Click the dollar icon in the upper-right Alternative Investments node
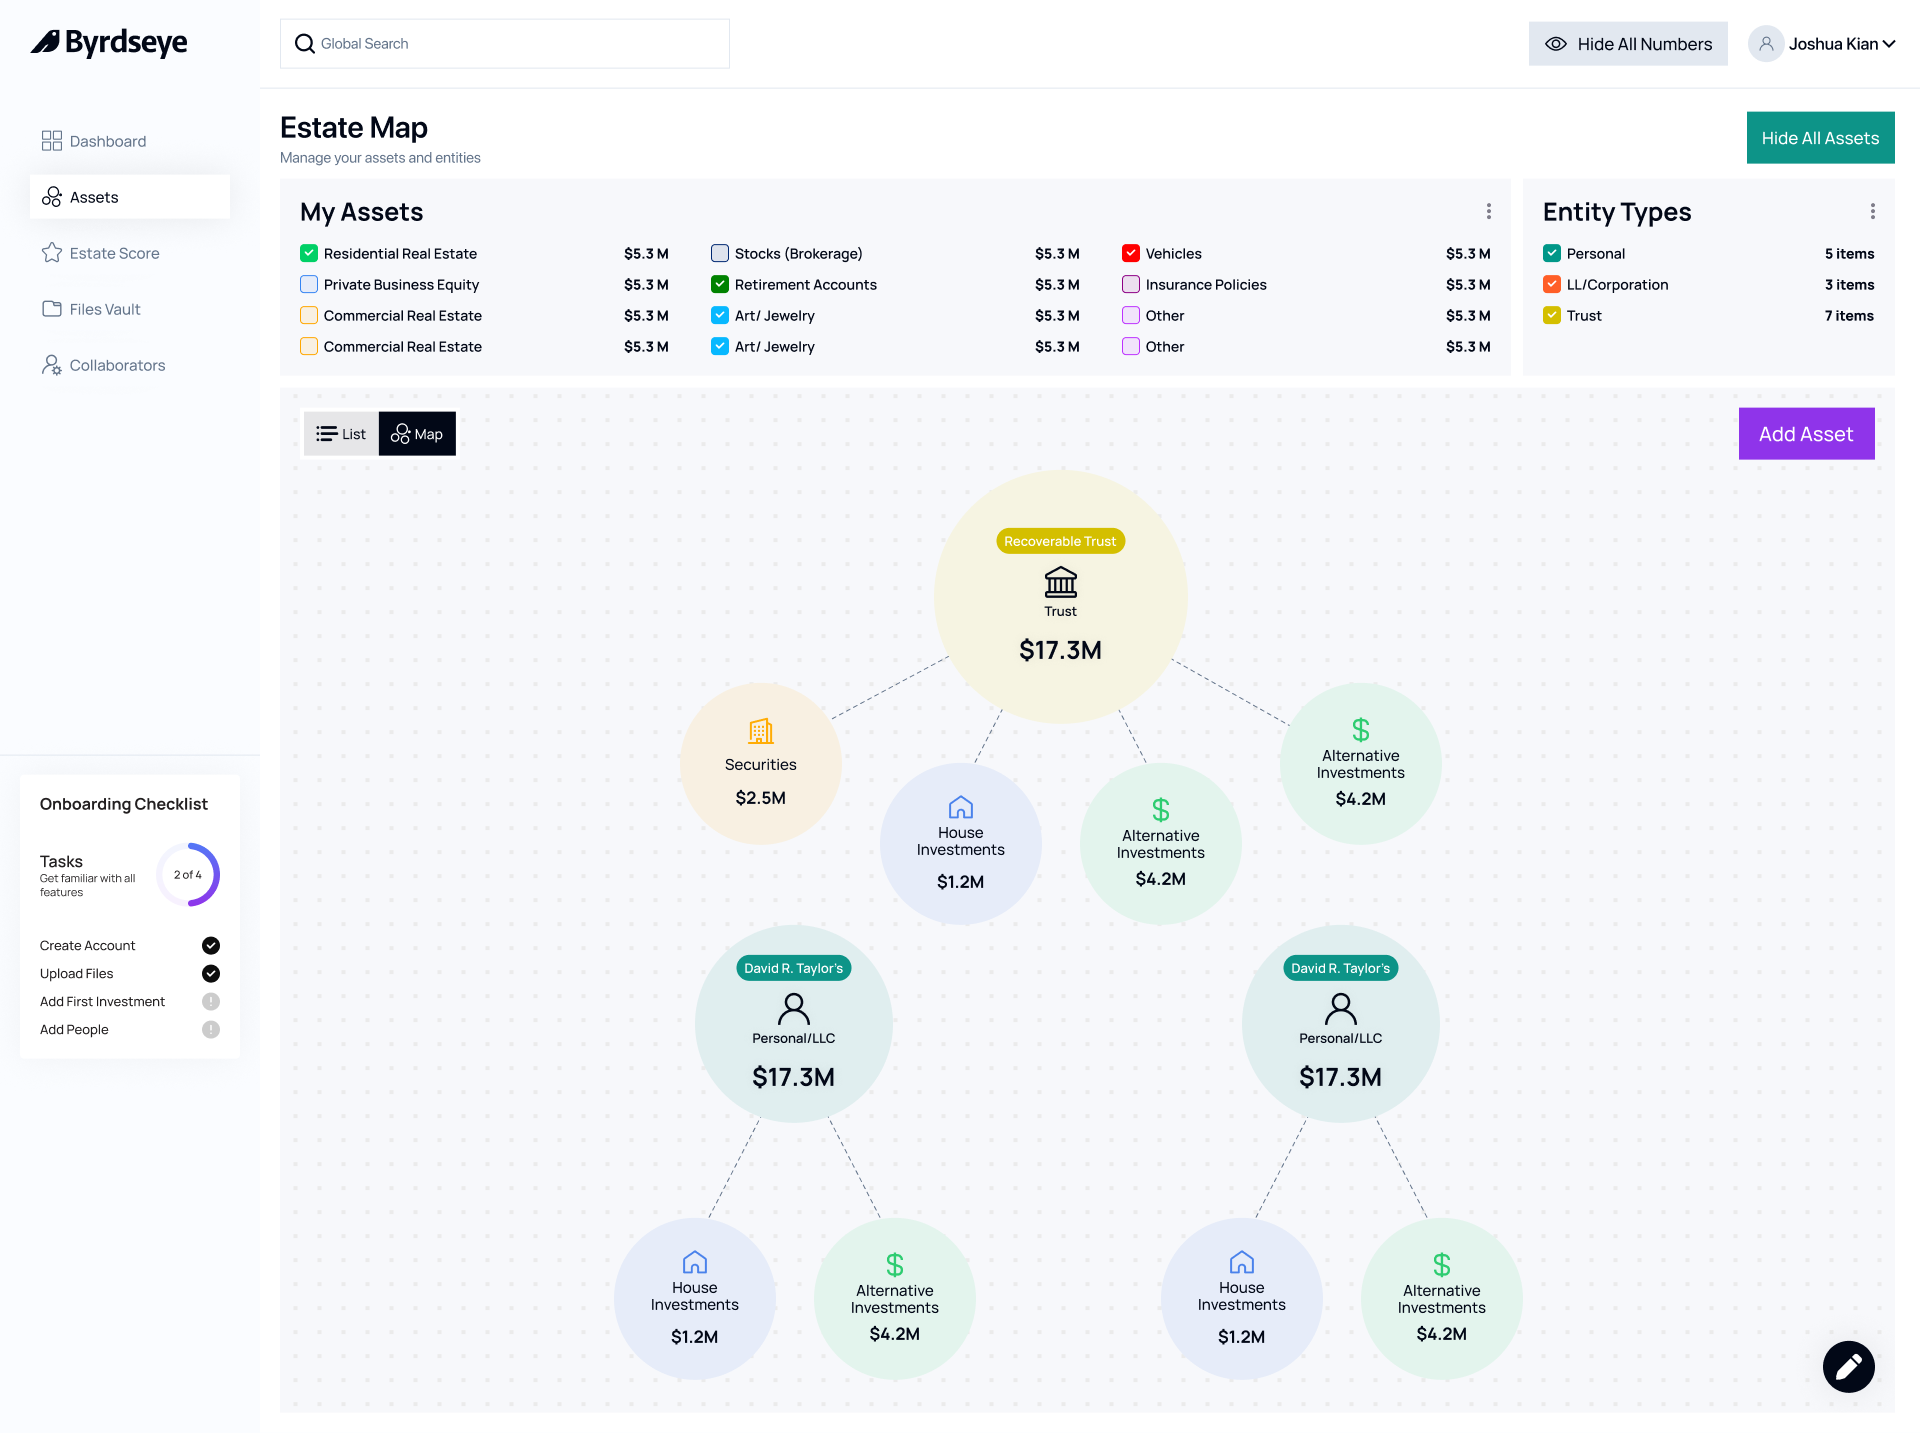The width and height of the screenshot is (1920, 1433). click(x=1361, y=730)
